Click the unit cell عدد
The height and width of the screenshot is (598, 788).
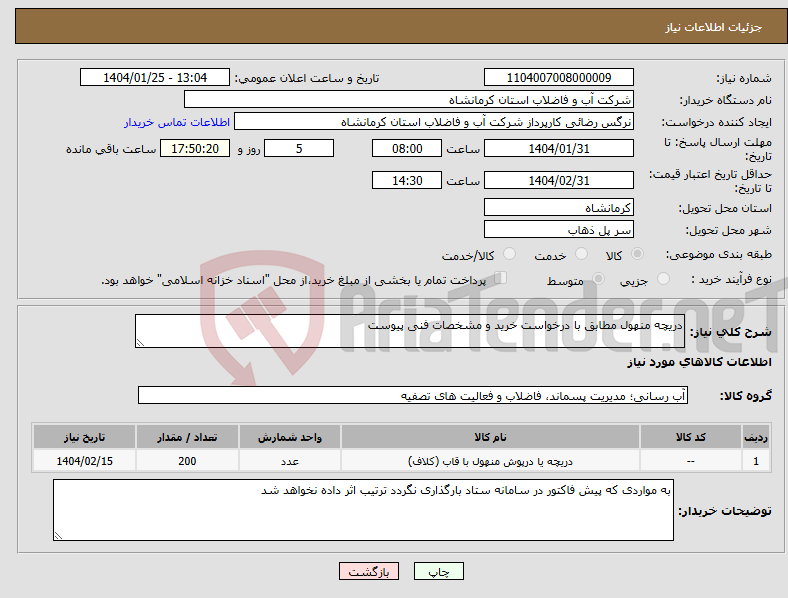[290, 461]
